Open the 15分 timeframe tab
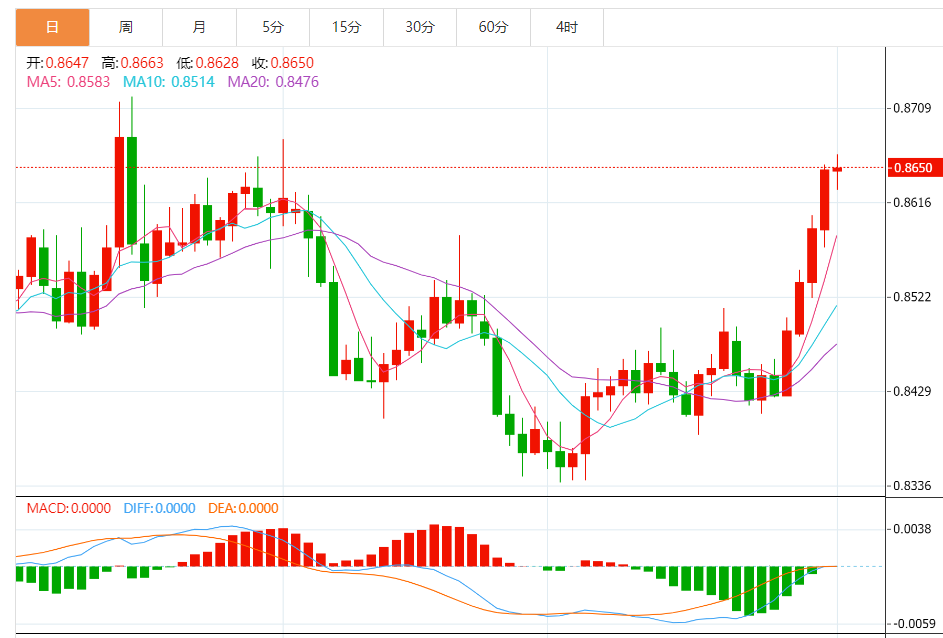Image resolution: width=943 pixels, height=638 pixels. 346,27
